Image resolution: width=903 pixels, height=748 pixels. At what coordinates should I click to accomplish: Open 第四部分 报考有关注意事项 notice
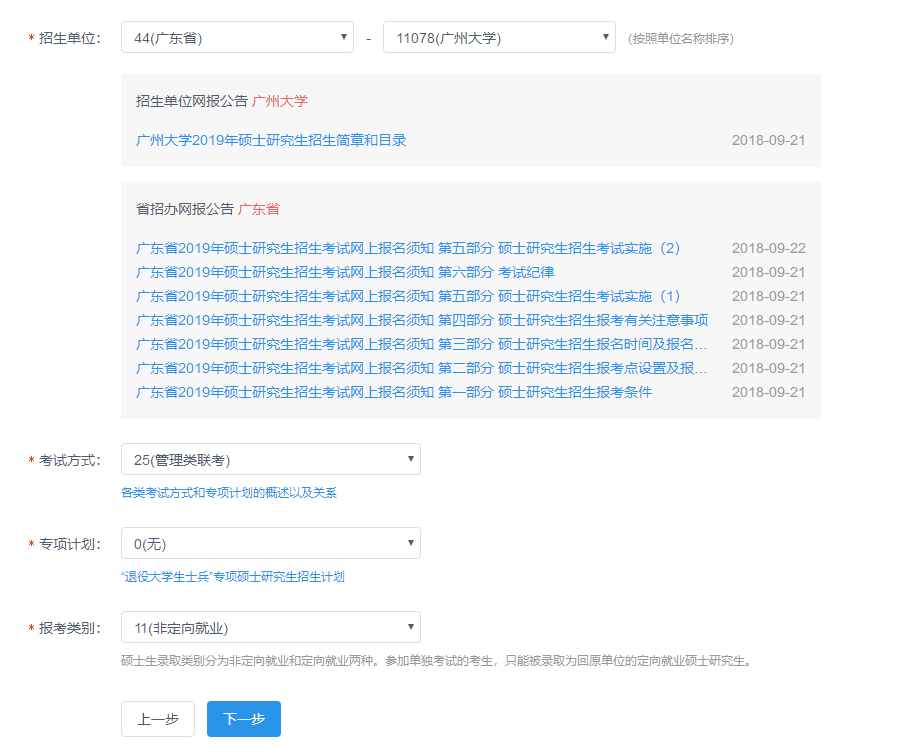point(422,320)
